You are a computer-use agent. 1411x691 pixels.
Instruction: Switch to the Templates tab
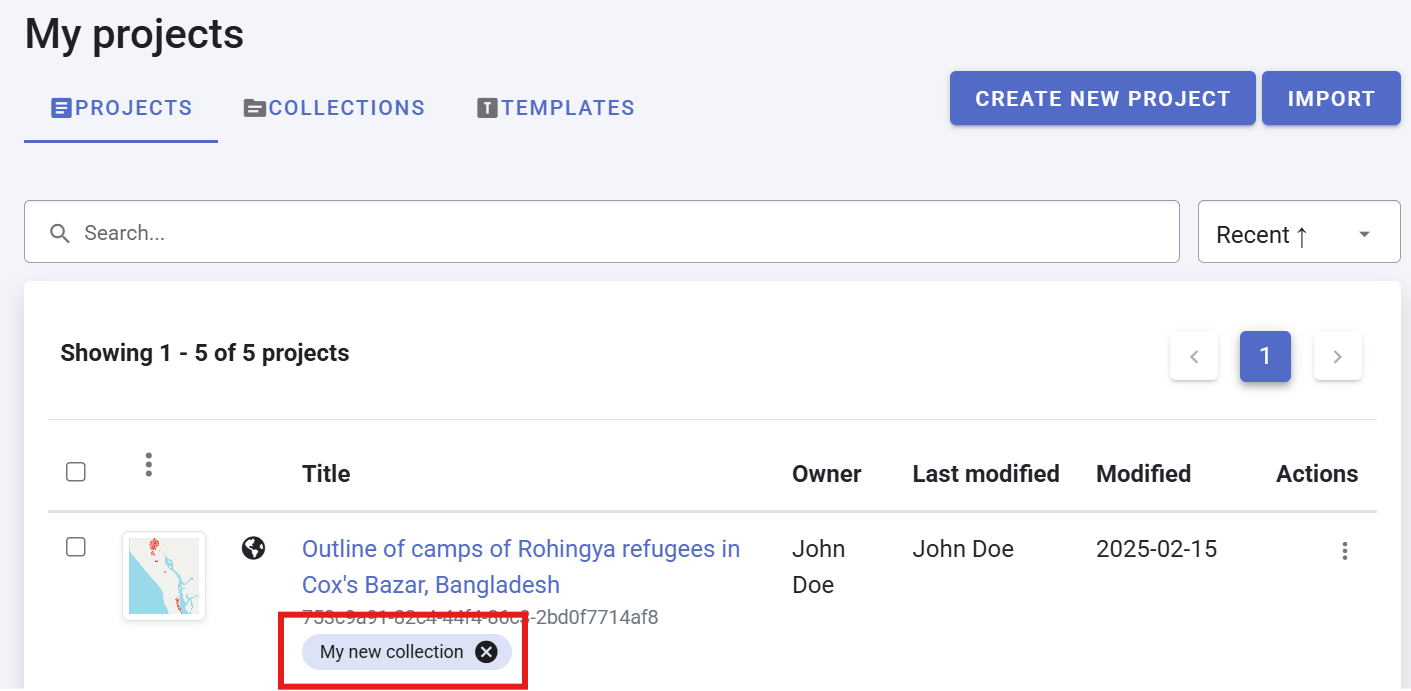pos(567,108)
